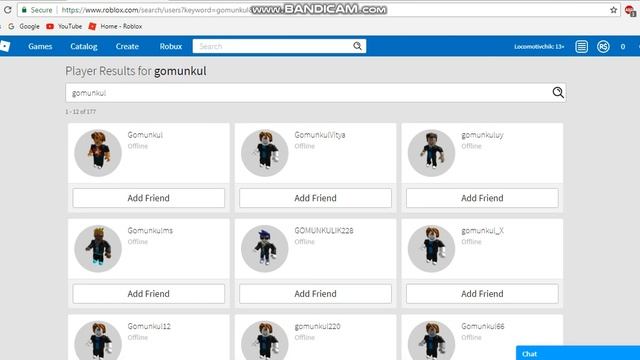Click the Robux balance 0
Viewport: 640px width, 360px height.
point(622,47)
